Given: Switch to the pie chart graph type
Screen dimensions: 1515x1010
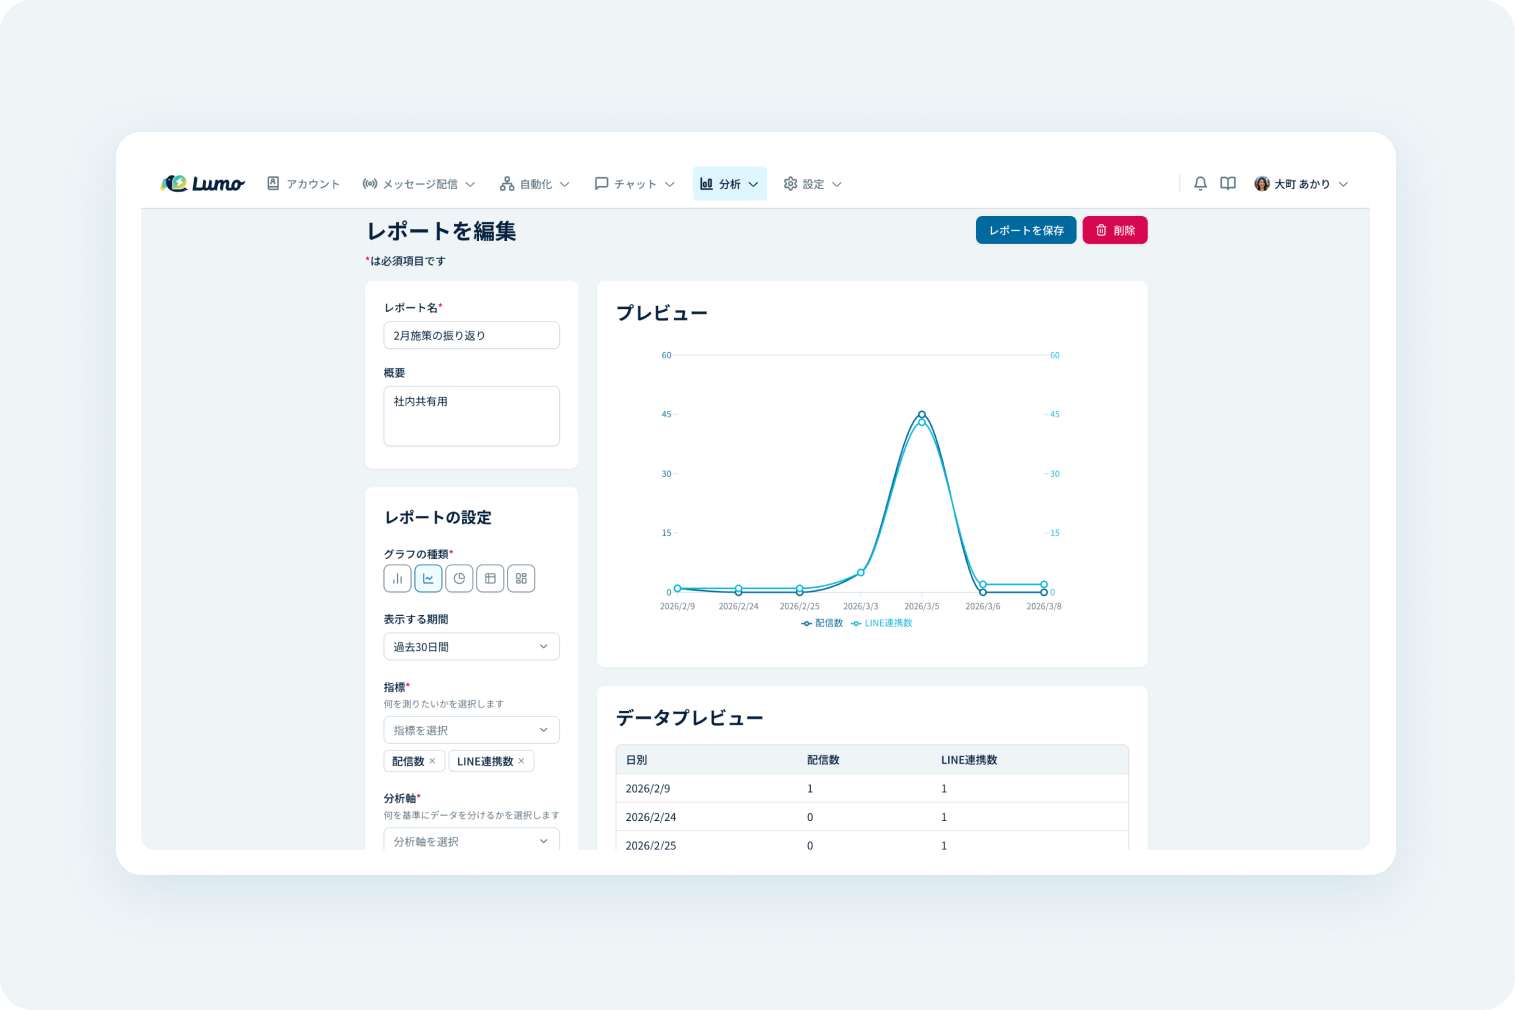Looking at the screenshot, I should [459, 578].
